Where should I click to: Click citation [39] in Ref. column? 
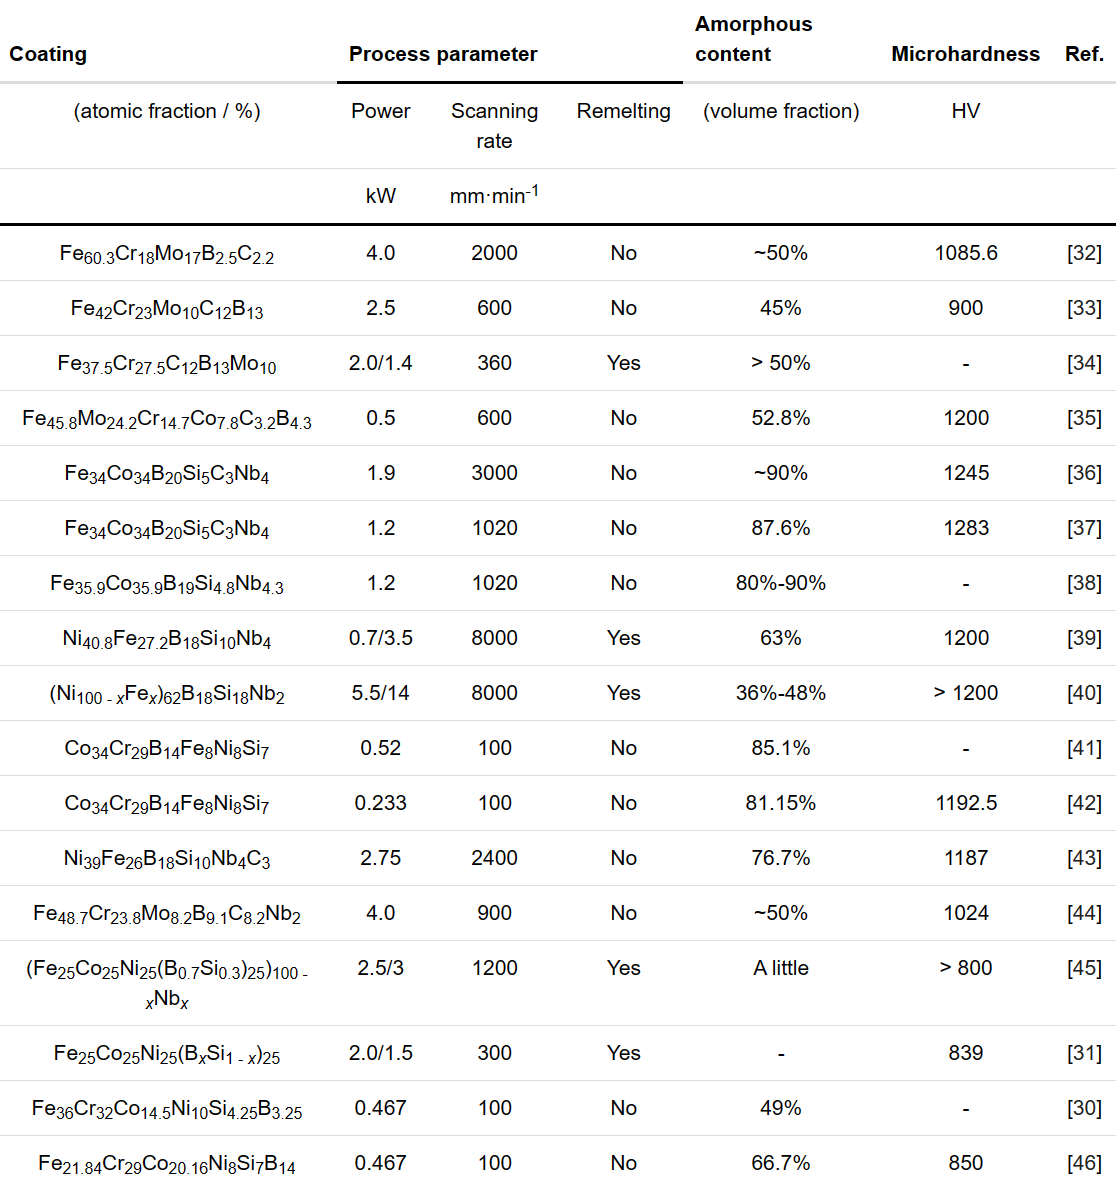(1084, 638)
